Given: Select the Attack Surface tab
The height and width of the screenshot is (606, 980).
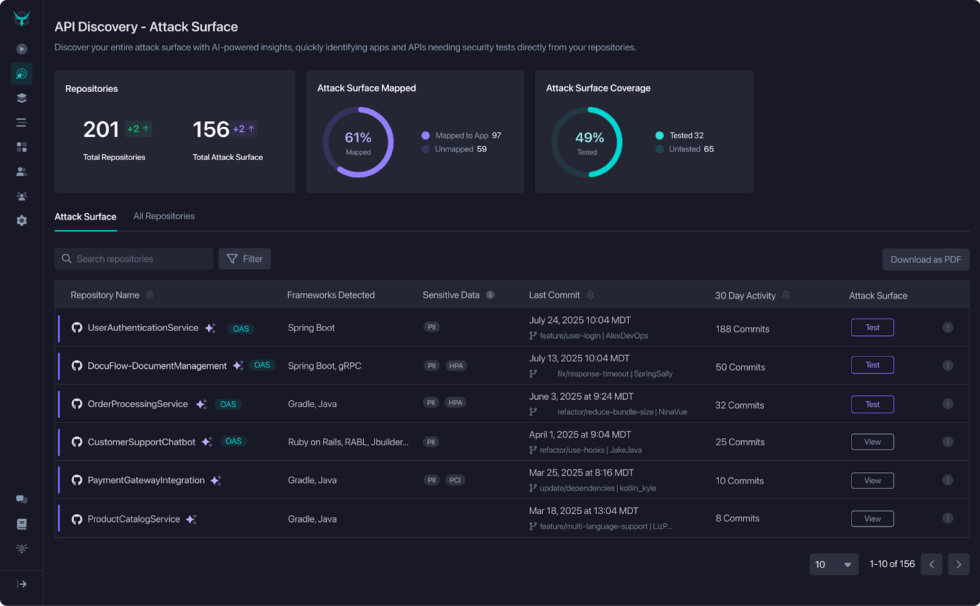Looking at the screenshot, I should (86, 216).
